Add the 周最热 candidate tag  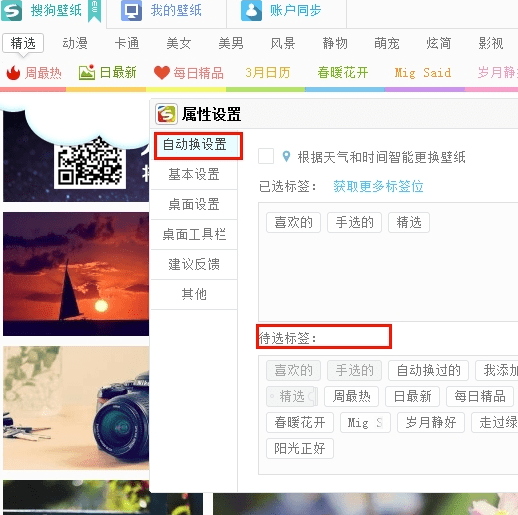pyautogui.click(x=351, y=396)
